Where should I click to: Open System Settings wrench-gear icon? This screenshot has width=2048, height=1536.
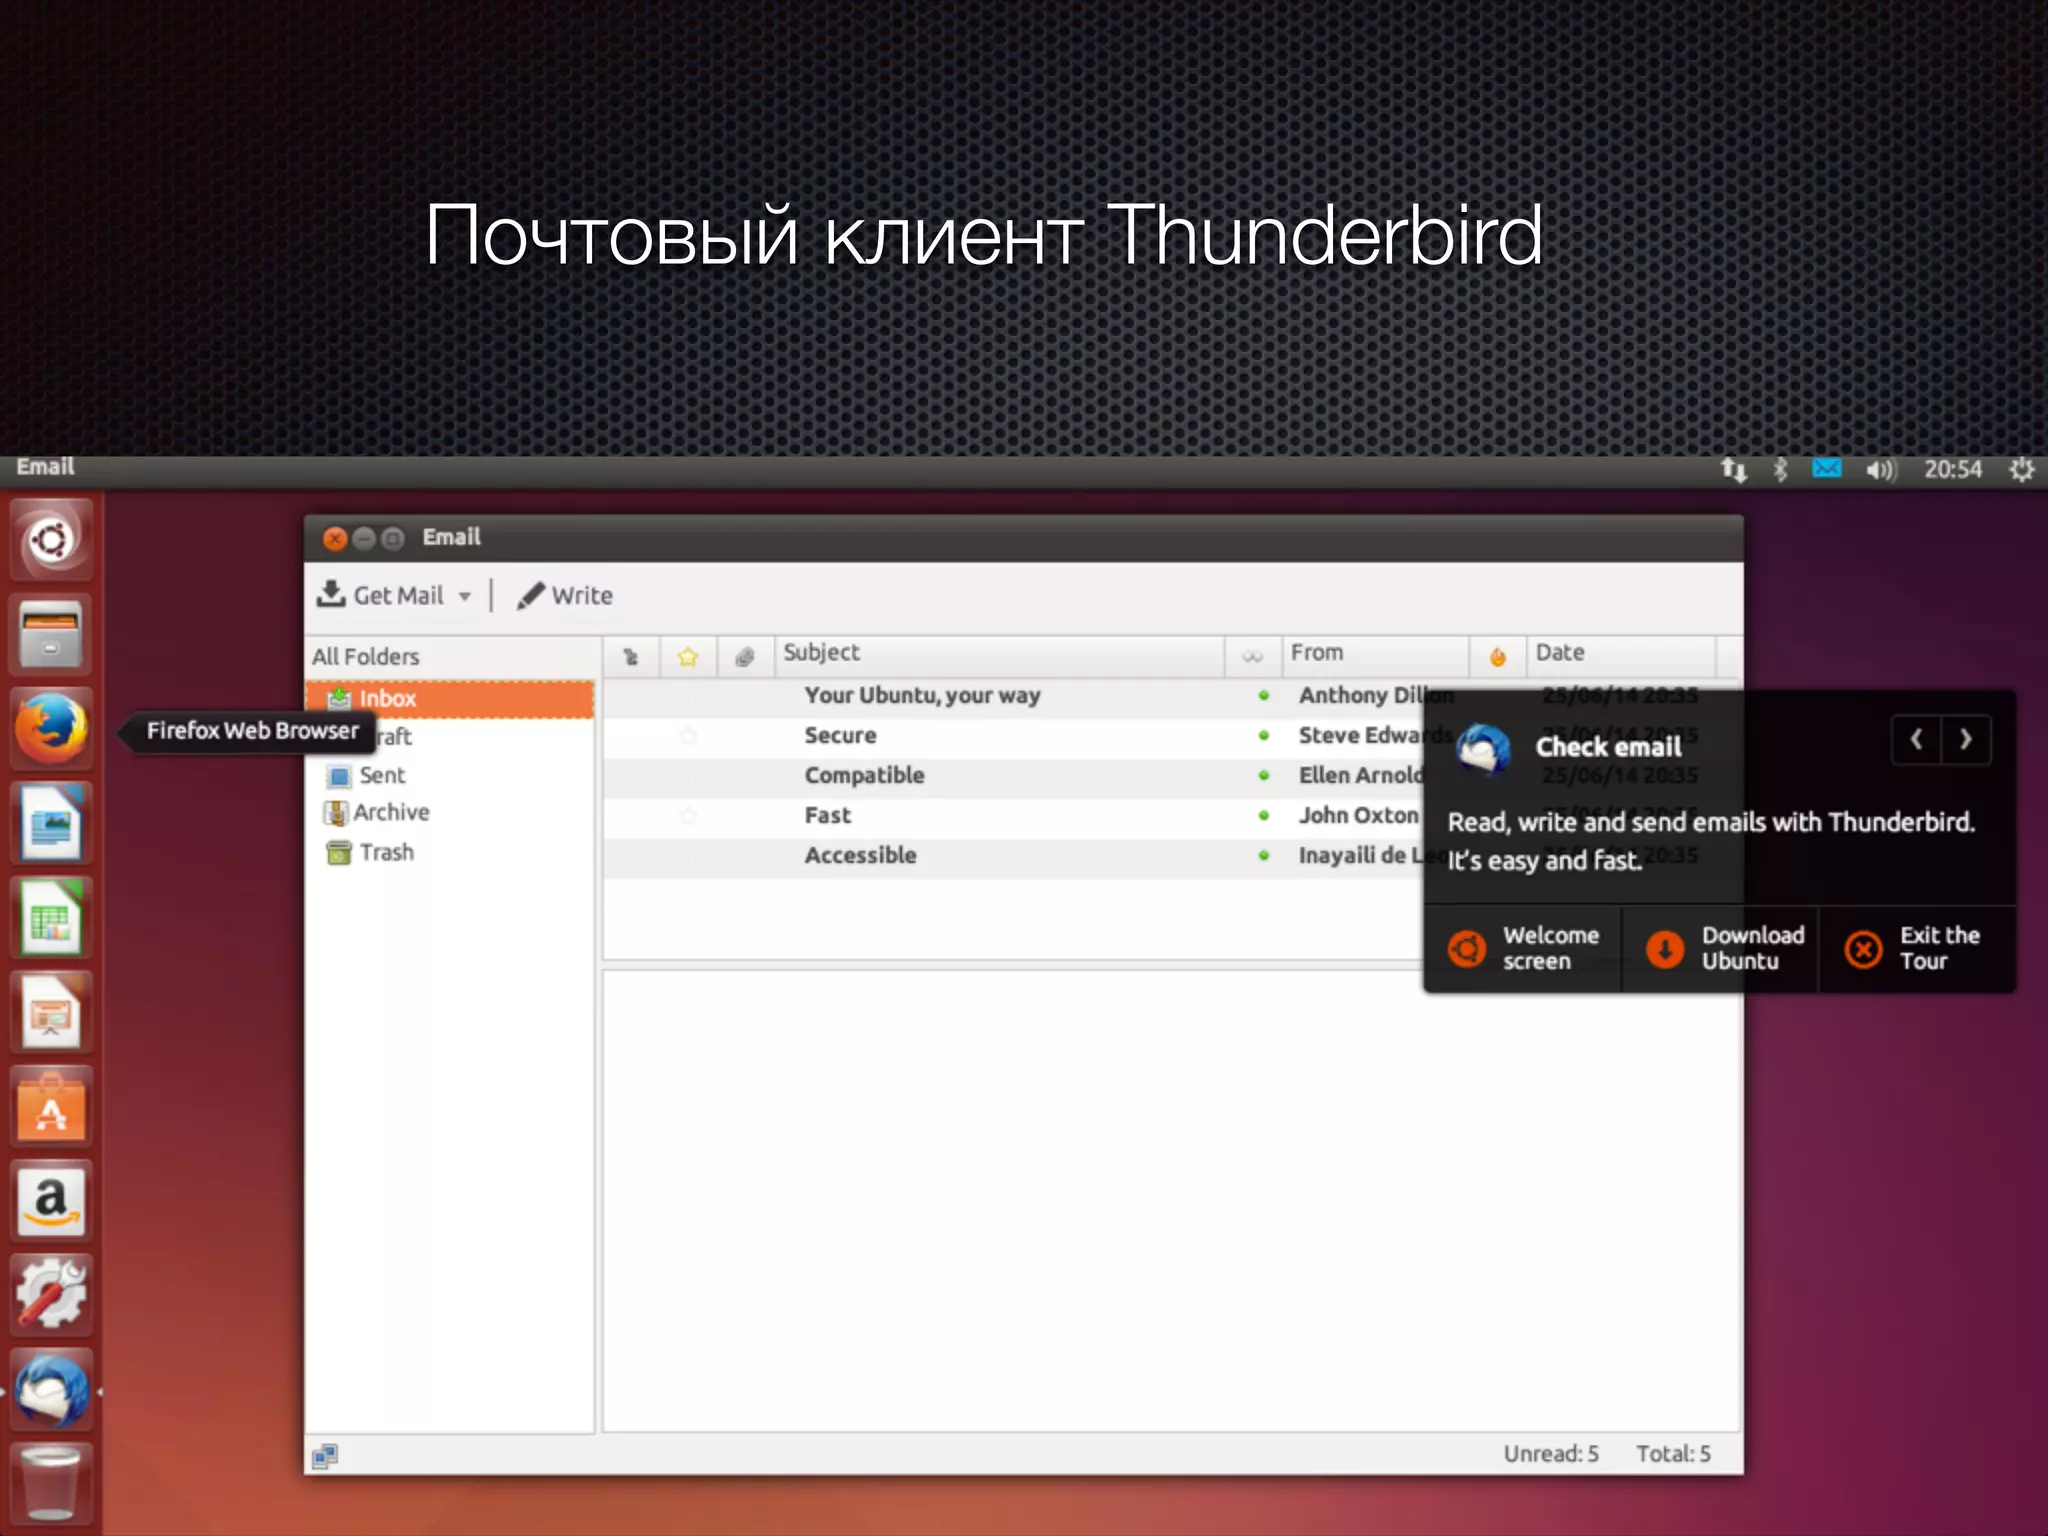click(x=51, y=1295)
